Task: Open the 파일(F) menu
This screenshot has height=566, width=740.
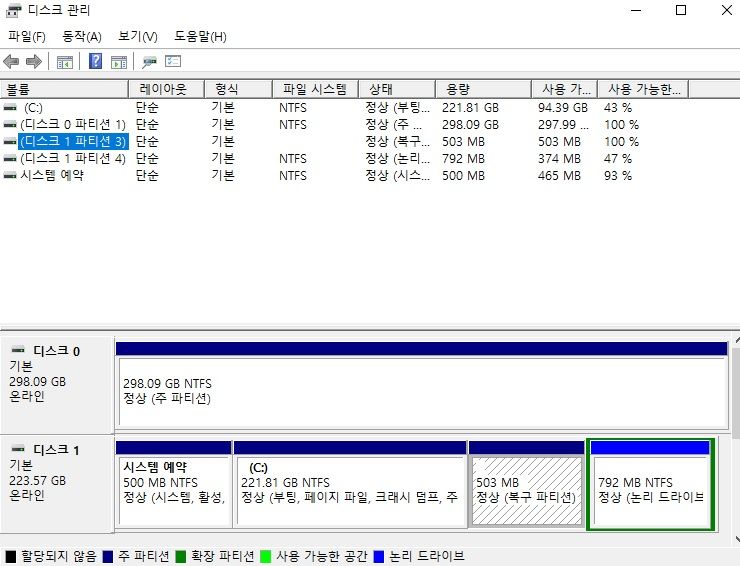Action: 27,37
